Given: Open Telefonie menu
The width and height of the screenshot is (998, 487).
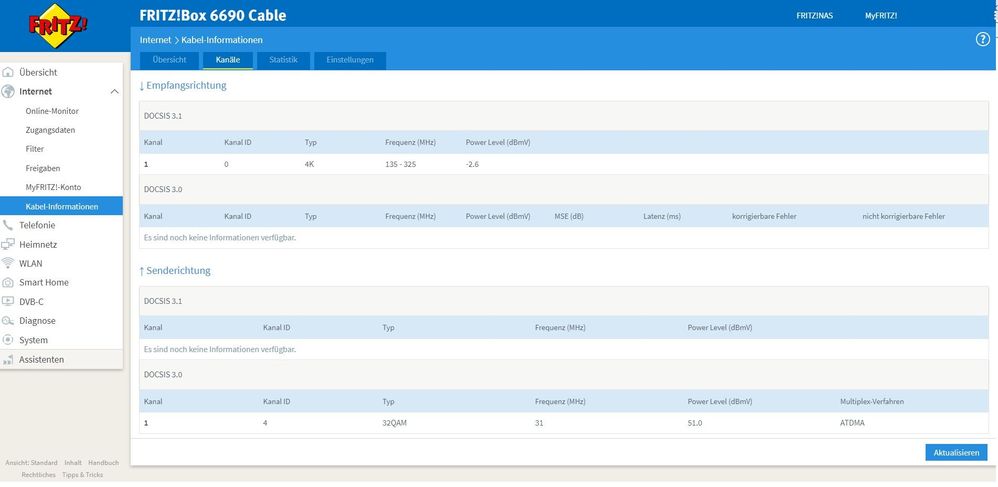Looking at the screenshot, I should [37, 225].
